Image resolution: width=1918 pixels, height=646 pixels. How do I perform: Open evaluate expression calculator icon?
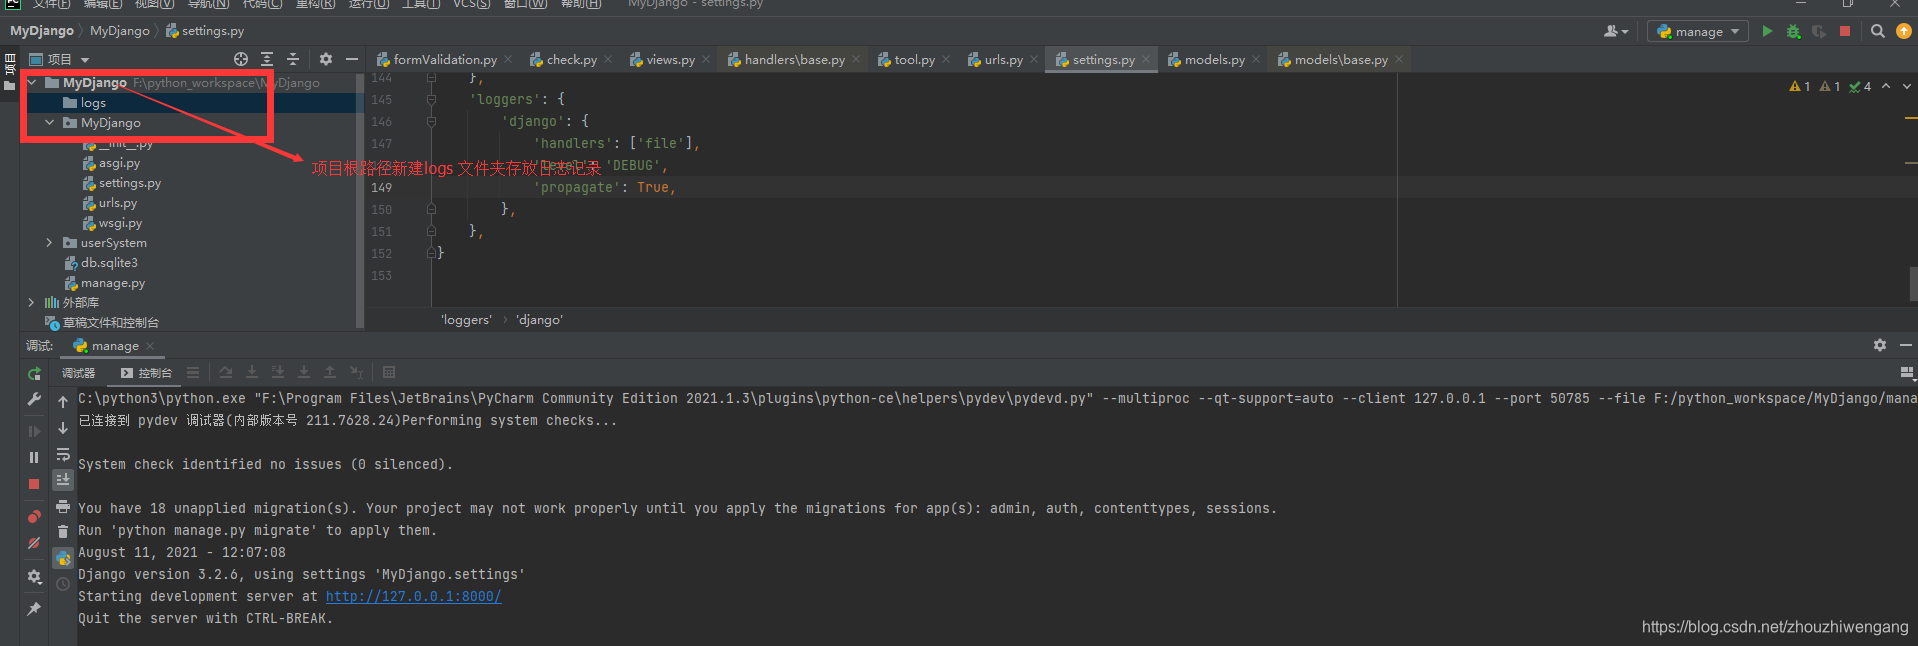pos(389,373)
